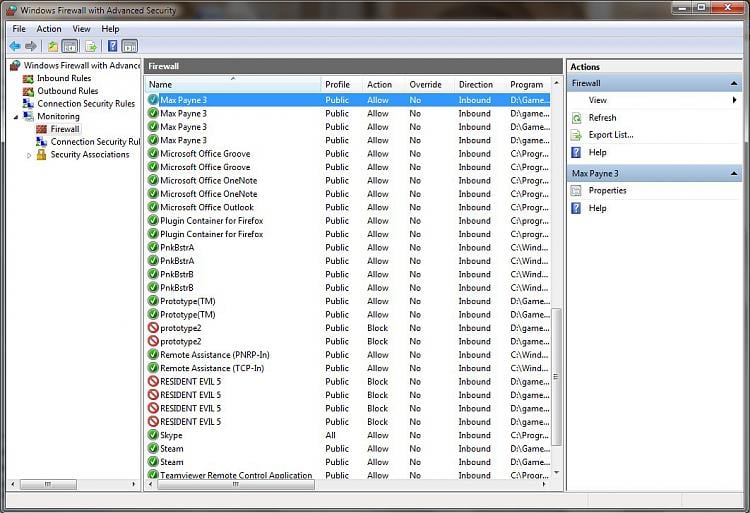The width and height of the screenshot is (750, 513).
Task: Click the 'All' profile cell for Skype
Action: pyautogui.click(x=331, y=435)
